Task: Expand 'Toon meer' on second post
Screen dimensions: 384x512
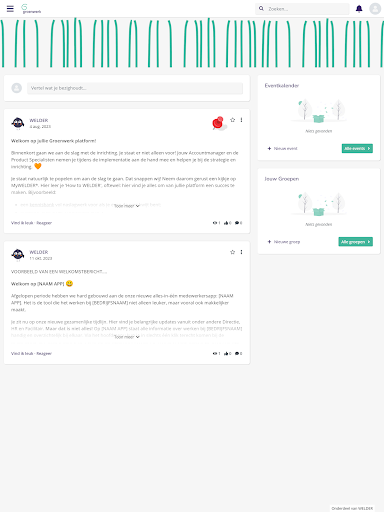Action: (127, 337)
